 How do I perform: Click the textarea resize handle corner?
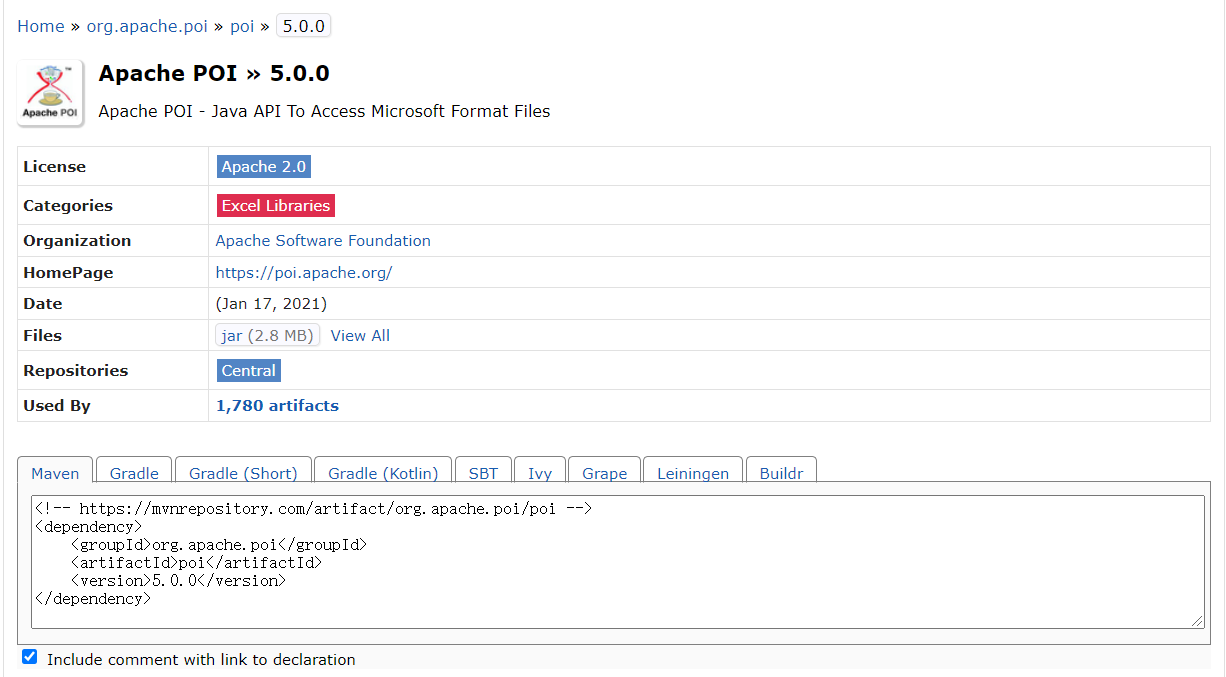[1197, 621]
